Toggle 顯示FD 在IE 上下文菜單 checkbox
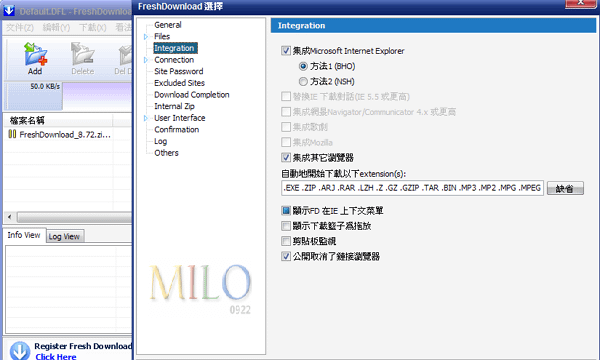This screenshot has height=360, width=600. [x=286, y=210]
